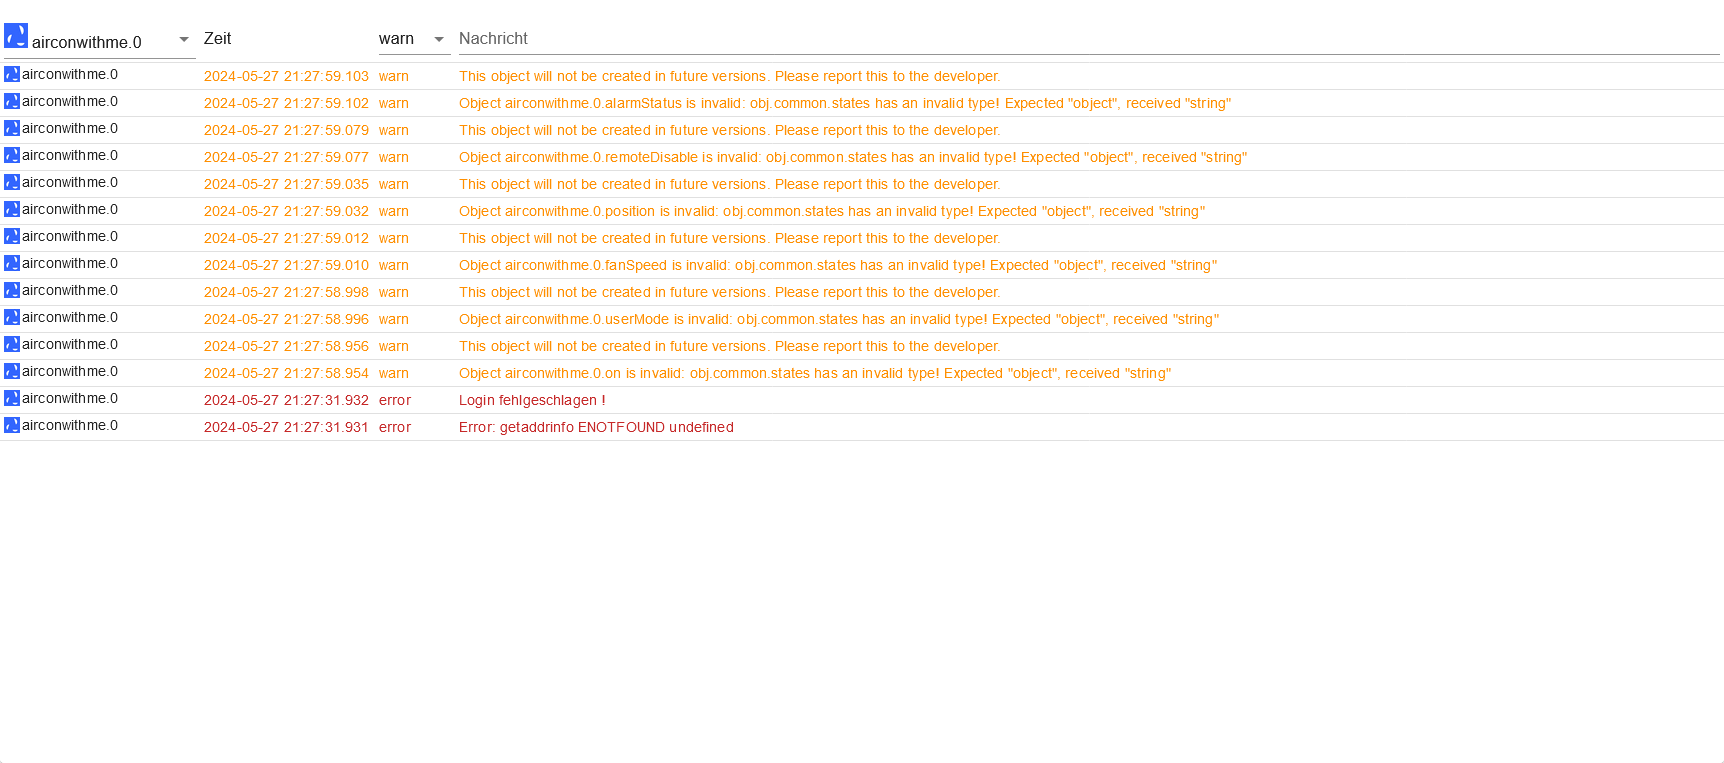Open the warn severity level dropdown
Image resolution: width=1724 pixels, height=763 pixels.
click(x=413, y=39)
